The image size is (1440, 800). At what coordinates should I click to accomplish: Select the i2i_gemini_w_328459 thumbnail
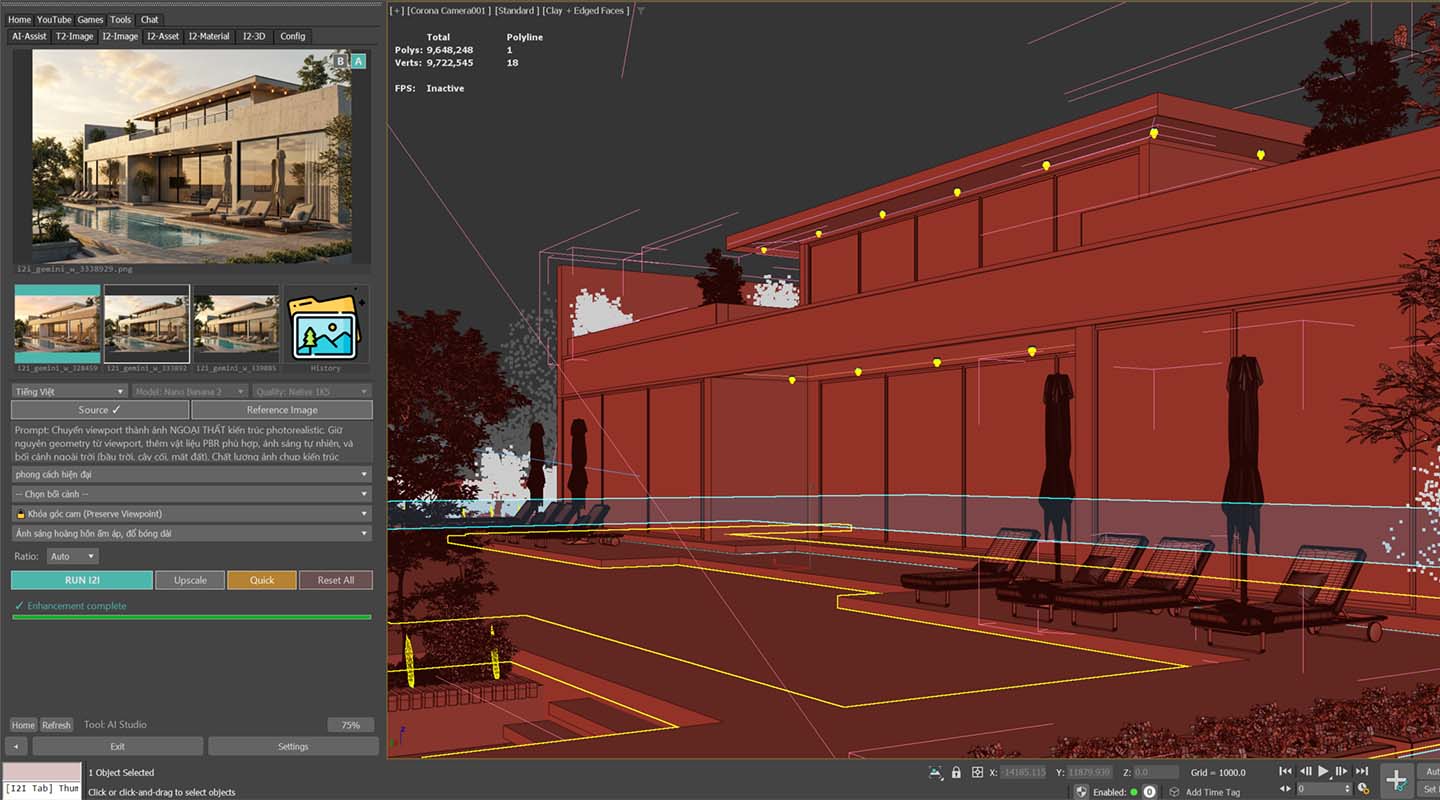[59, 322]
